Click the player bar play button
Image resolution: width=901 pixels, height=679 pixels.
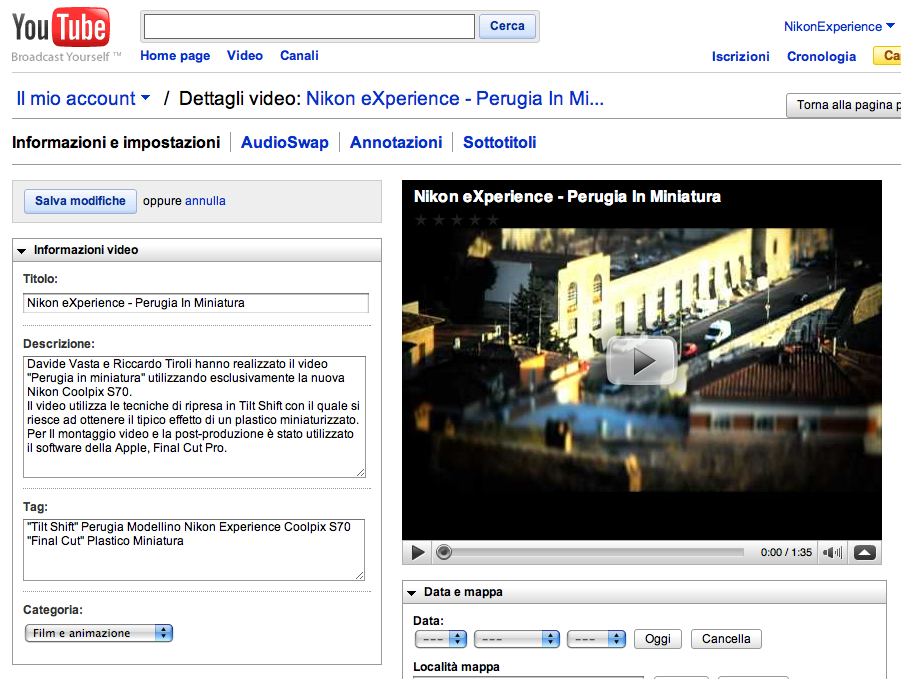[418, 553]
